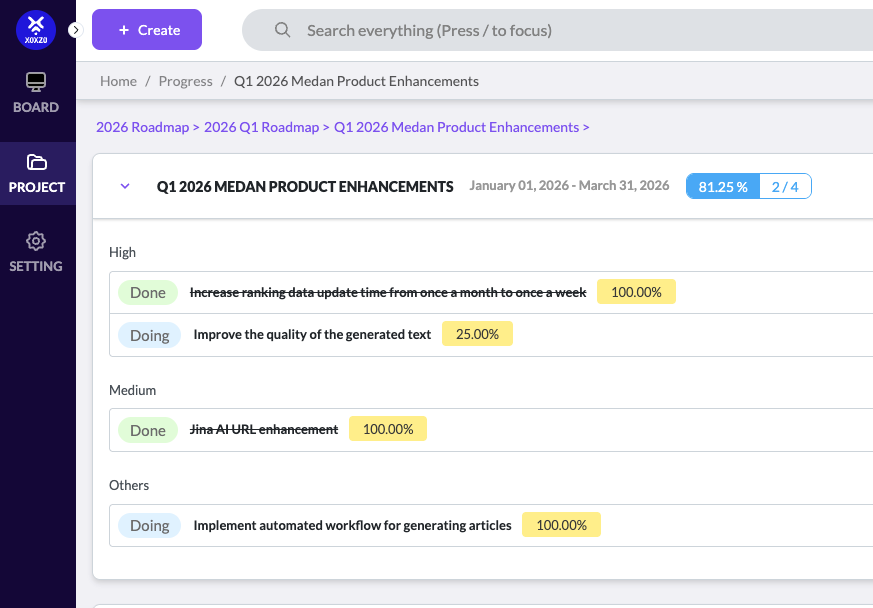
Task: Expand the sidebar with the arrow toggle
Action: tap(76, 30)
